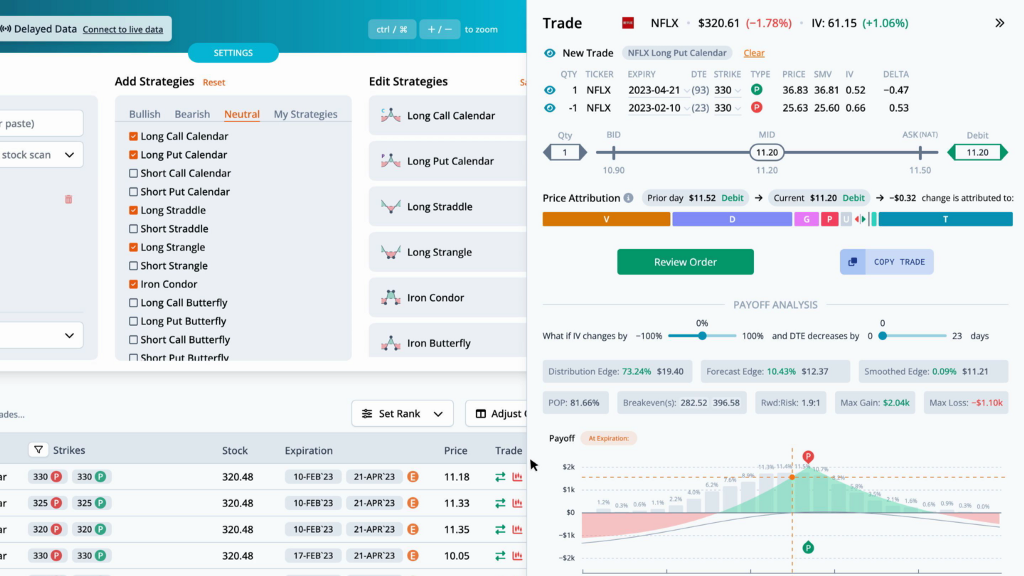Click the green P type badge for the 2023-04-21 leg
Screen dimensions: 1024x576
click(756, 89)
